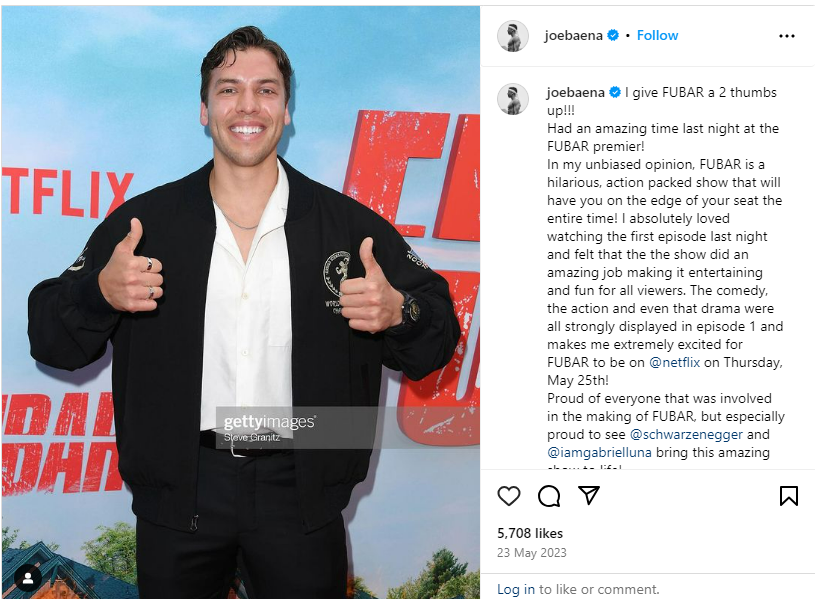The width and height of the screenshot is (815, 599).
Task: Click the verified badge next to the header username
Action: [x=613, y=35]
